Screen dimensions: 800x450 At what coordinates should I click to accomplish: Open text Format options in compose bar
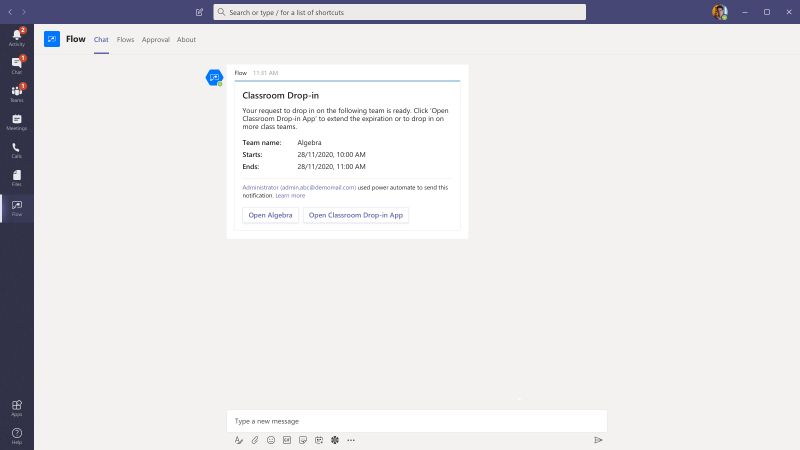(x=239, y=440)
